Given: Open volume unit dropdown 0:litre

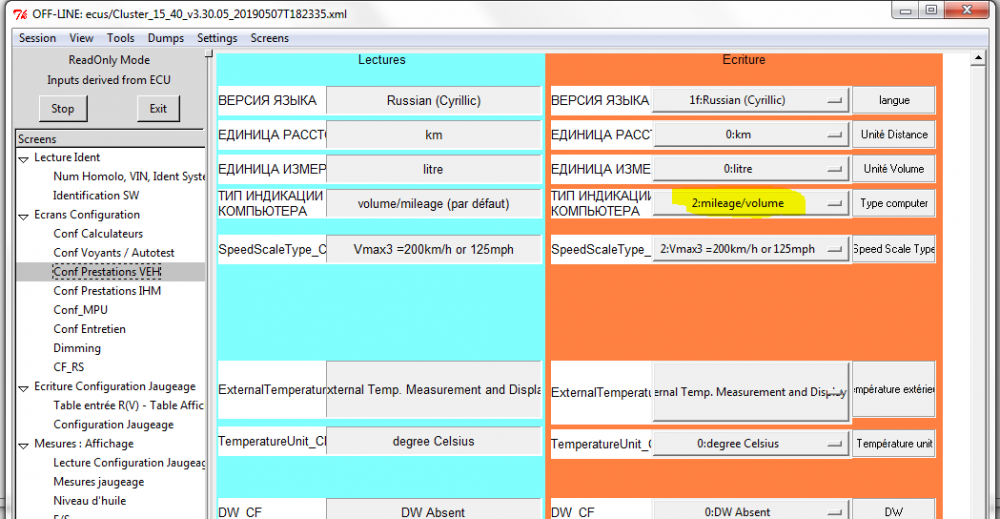Looking at the screenshot, I should tap(751, 169).
